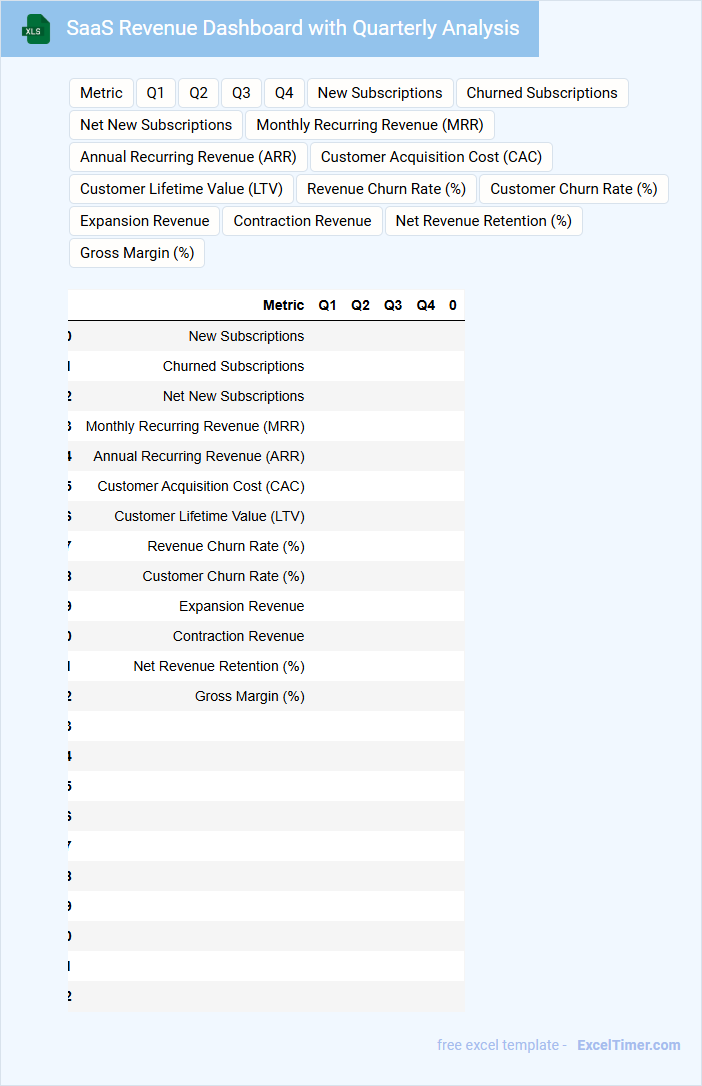Select Customer Churn Rate (%) table row
The image size is (702, 1086).
point(266,576)
